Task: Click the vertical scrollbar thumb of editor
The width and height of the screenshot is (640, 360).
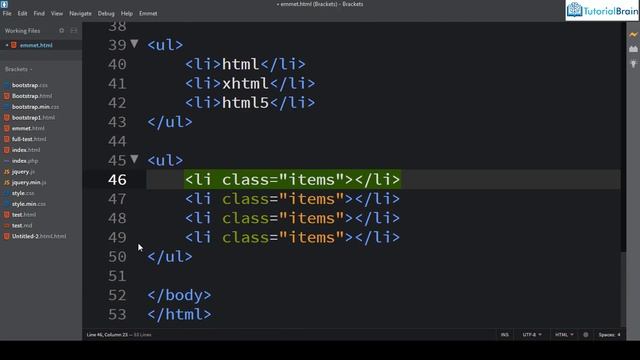Action: [623, 288]
